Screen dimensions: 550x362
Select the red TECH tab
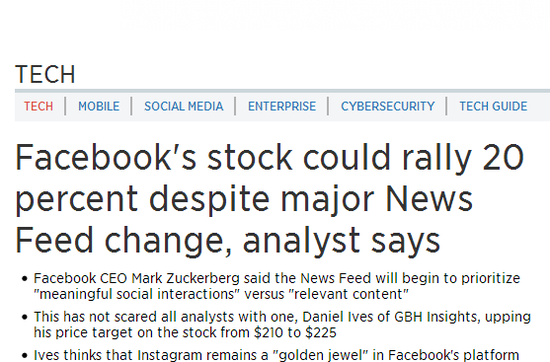click(39, 106)
